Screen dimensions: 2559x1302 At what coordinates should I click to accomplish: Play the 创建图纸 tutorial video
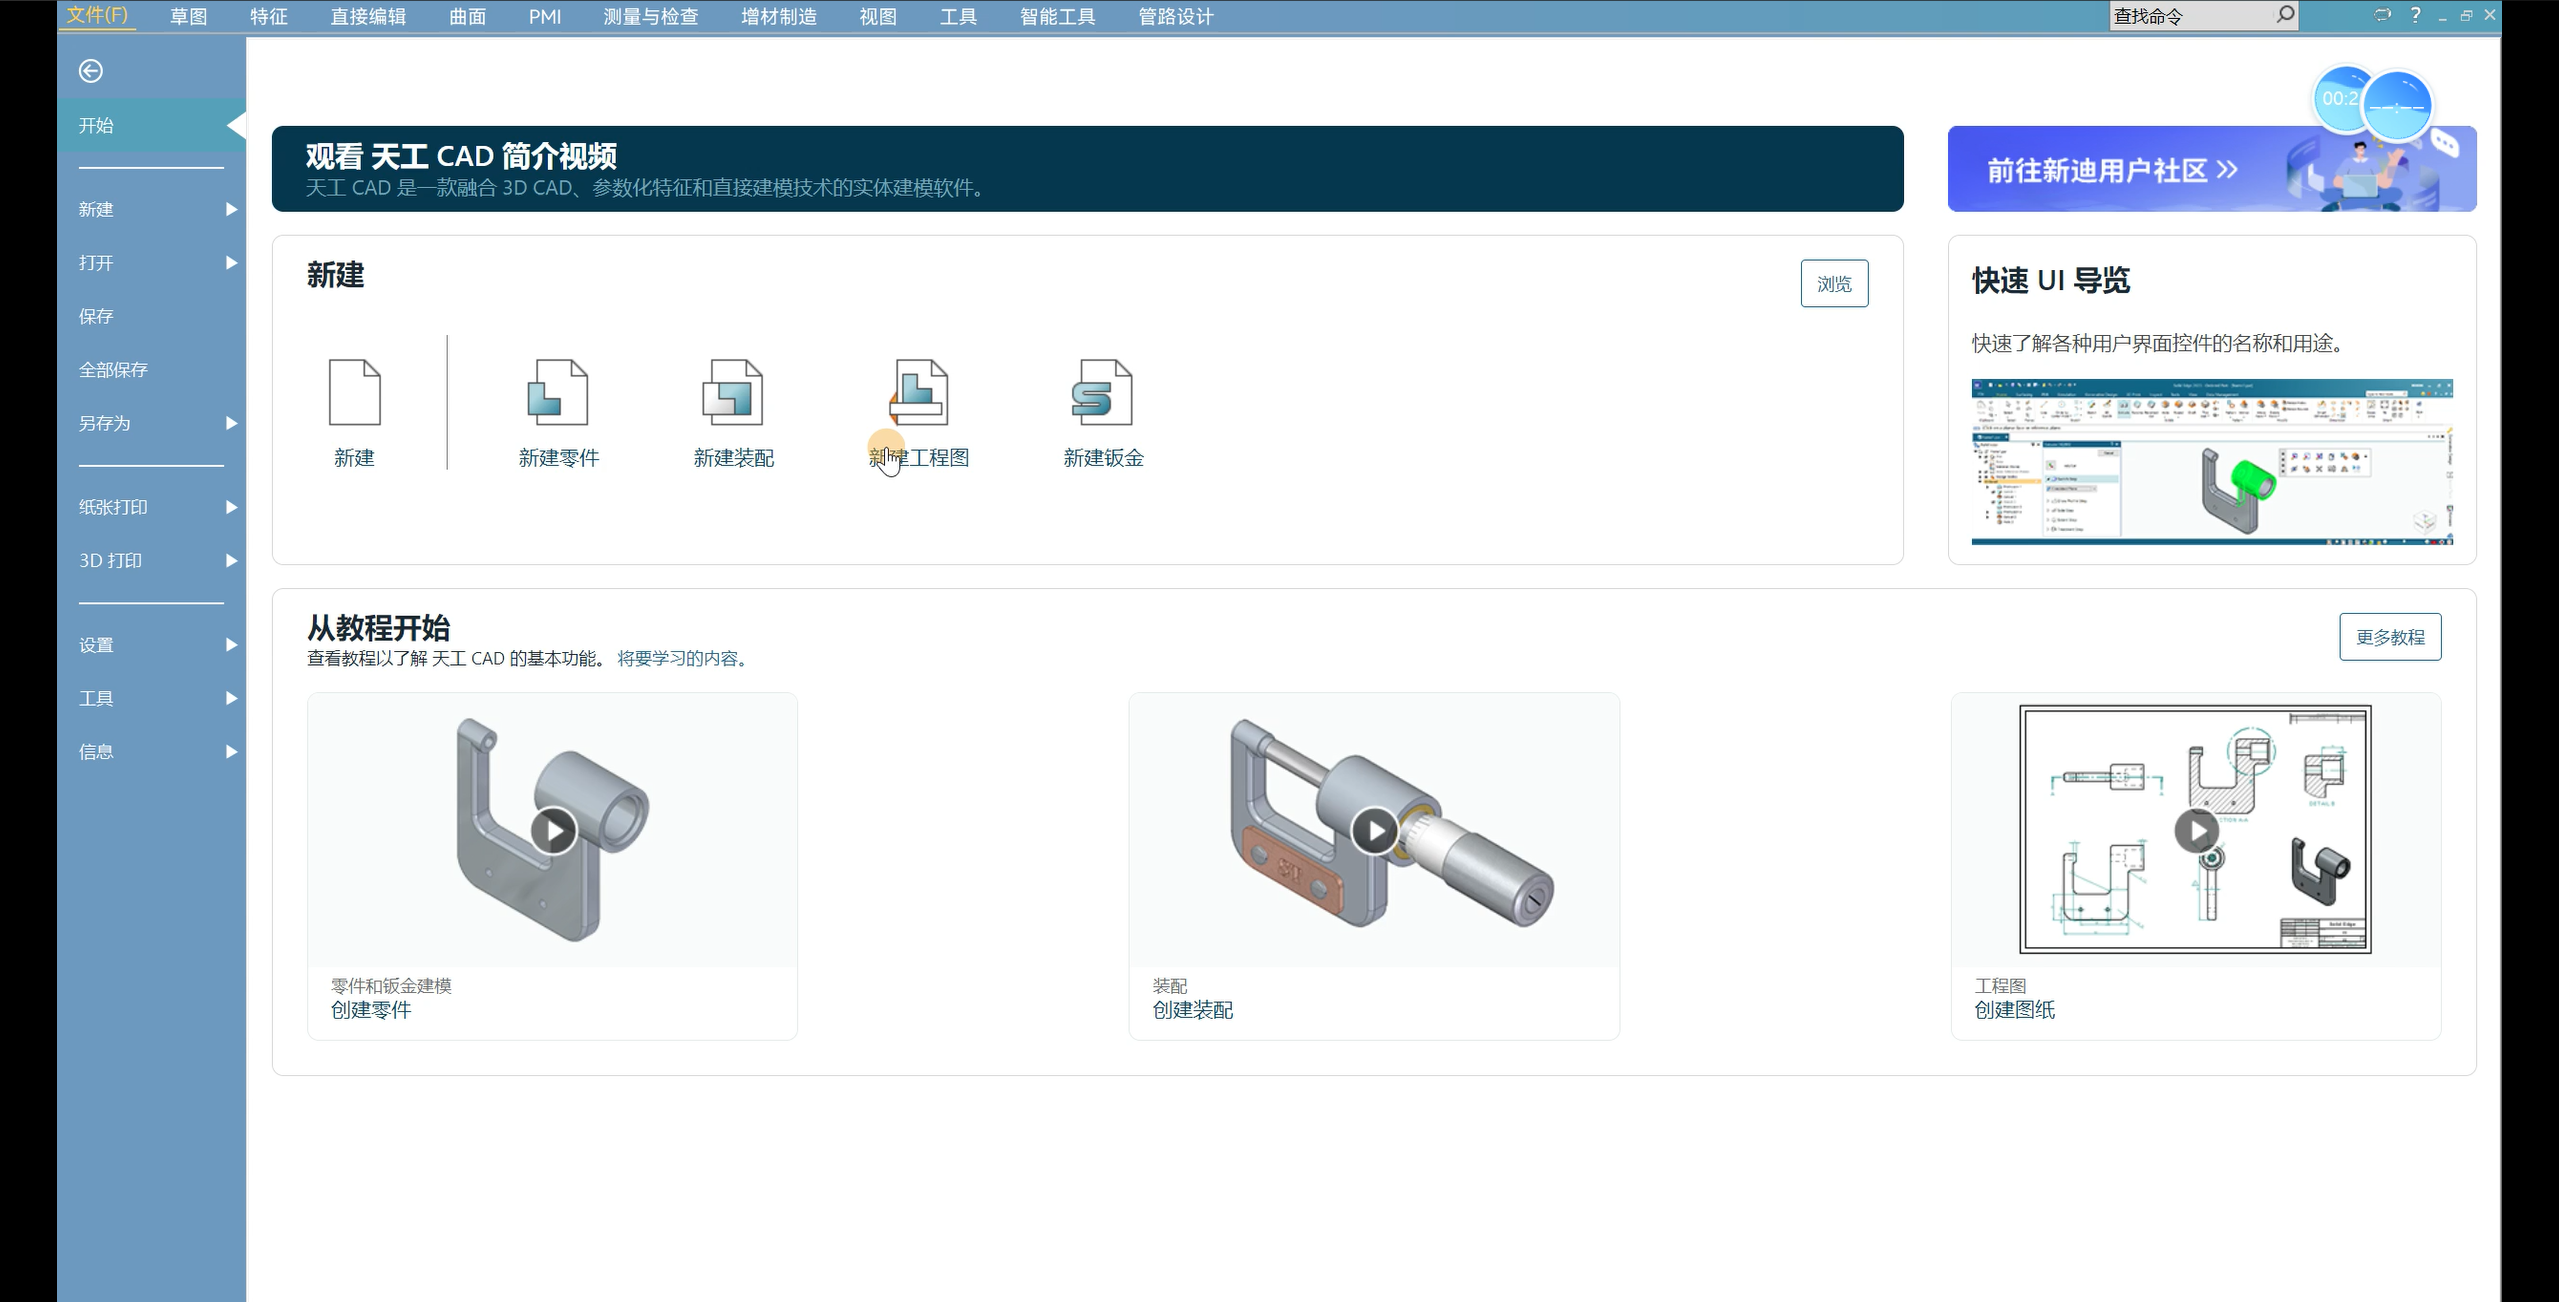point(2196,830)
